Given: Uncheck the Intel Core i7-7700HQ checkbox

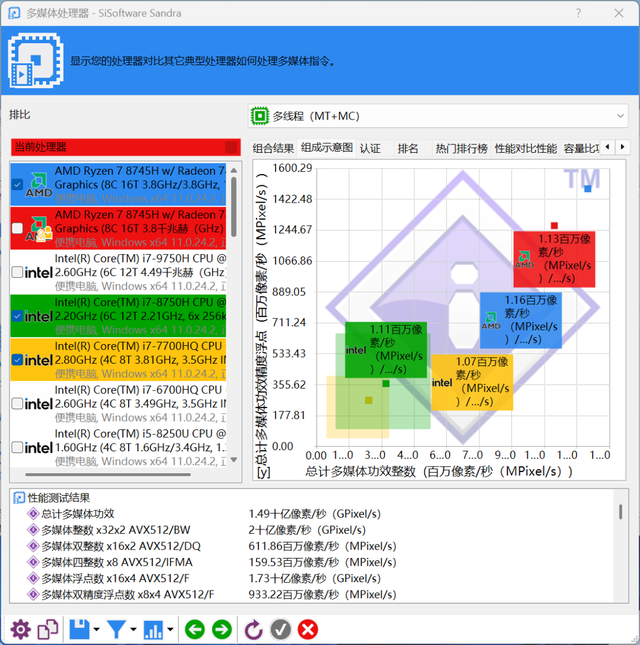Looking at the screenshot, I should (x=17, y=360).
